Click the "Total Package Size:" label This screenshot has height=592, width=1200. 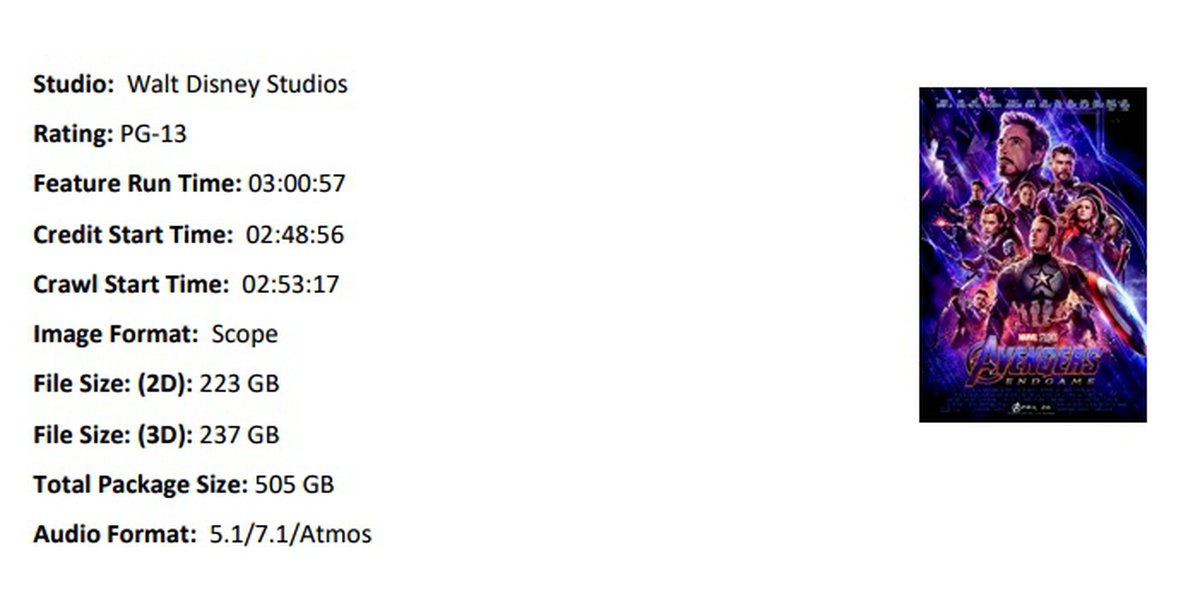140,485
